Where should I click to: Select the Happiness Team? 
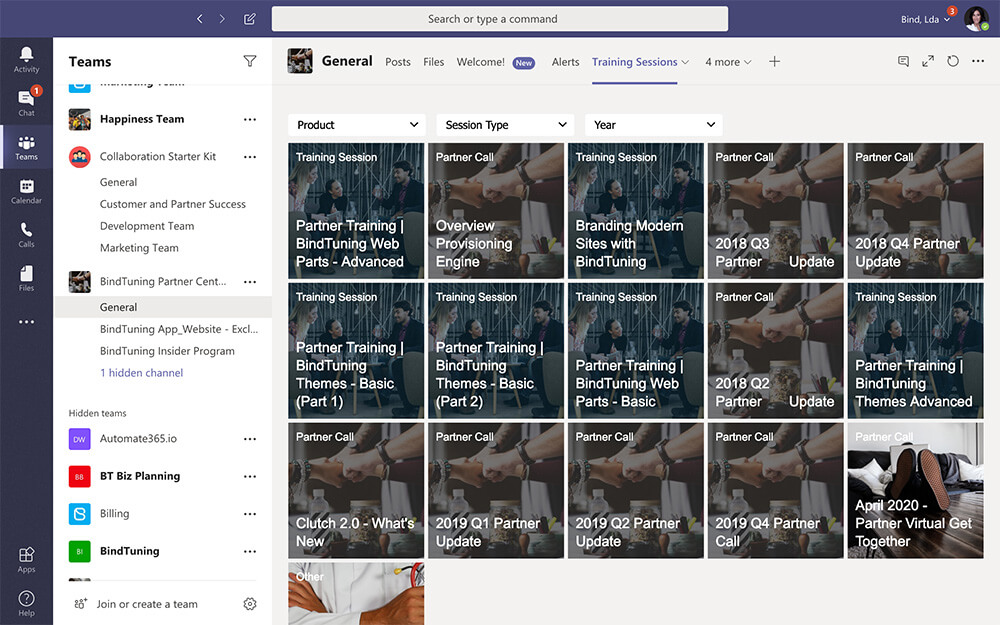pyautogui.click(x=142, y=119)
